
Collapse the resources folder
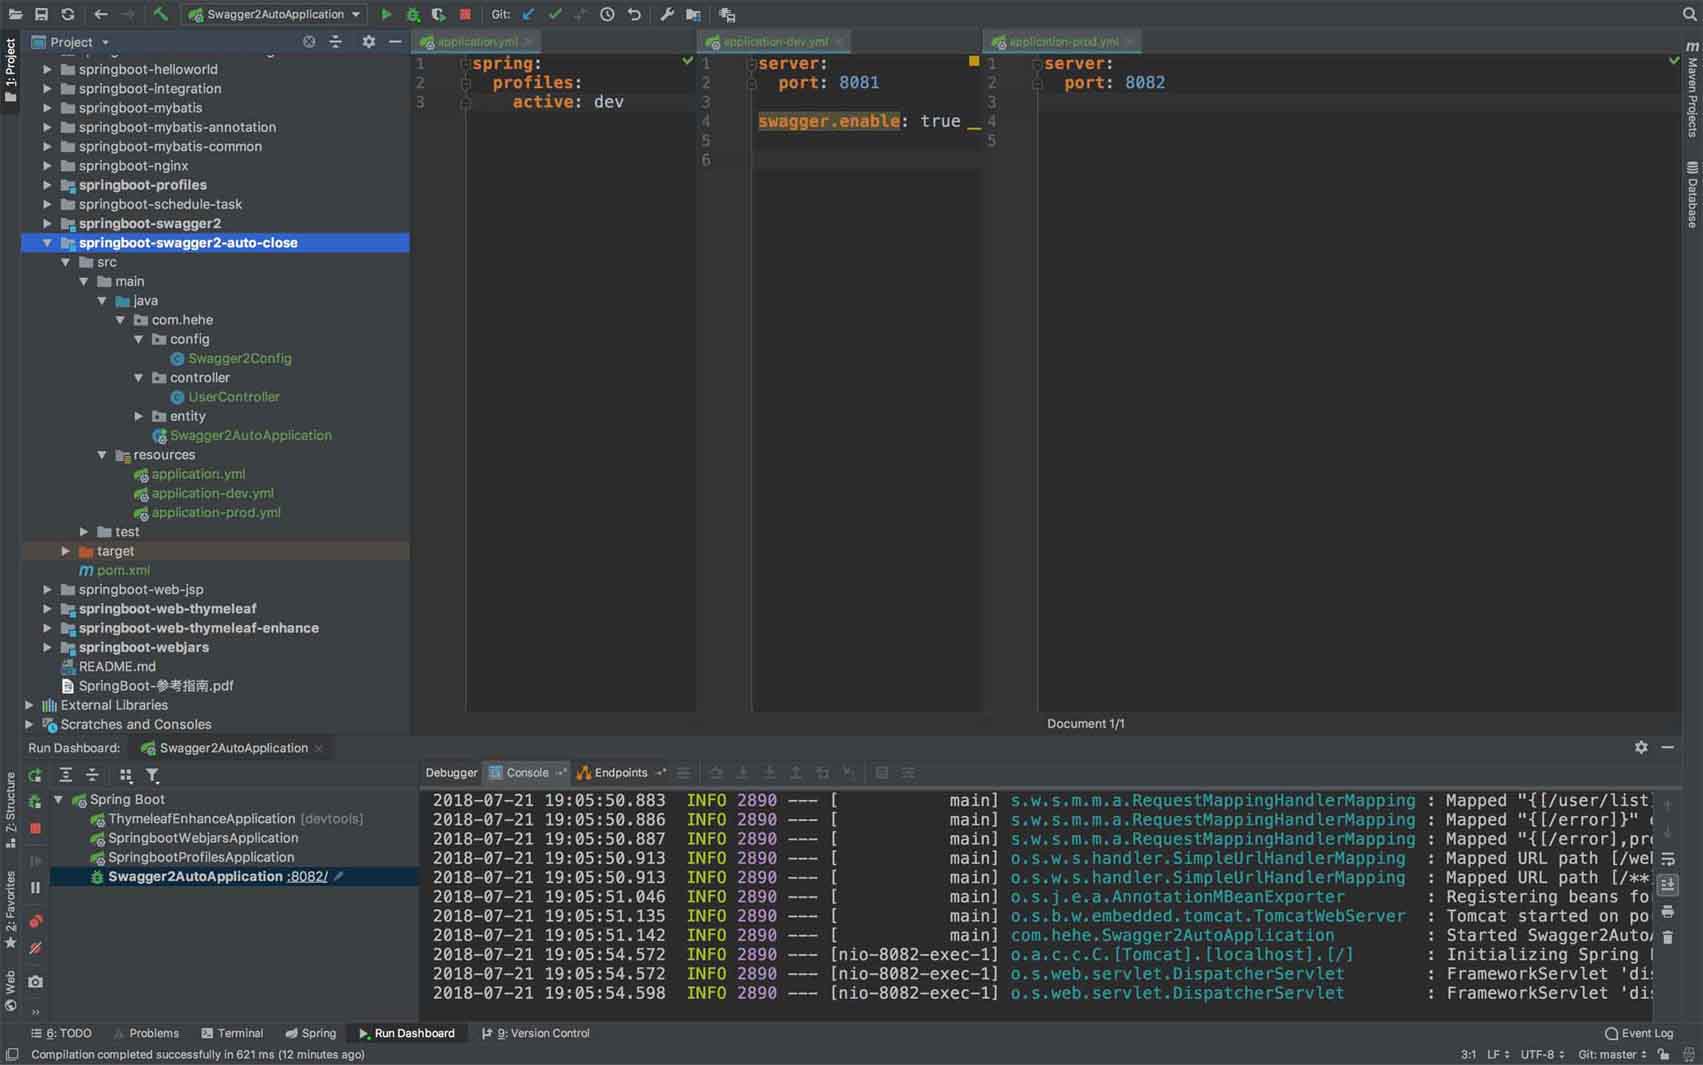pyautogui.click(x=102, y=455)
